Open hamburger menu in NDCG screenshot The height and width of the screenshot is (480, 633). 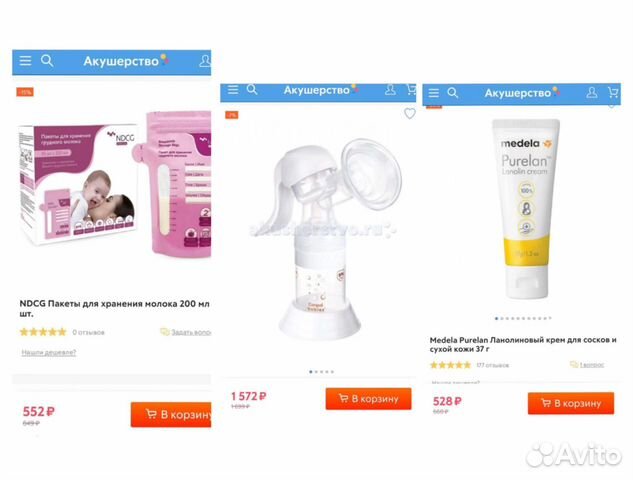click(x=25, y=61)
